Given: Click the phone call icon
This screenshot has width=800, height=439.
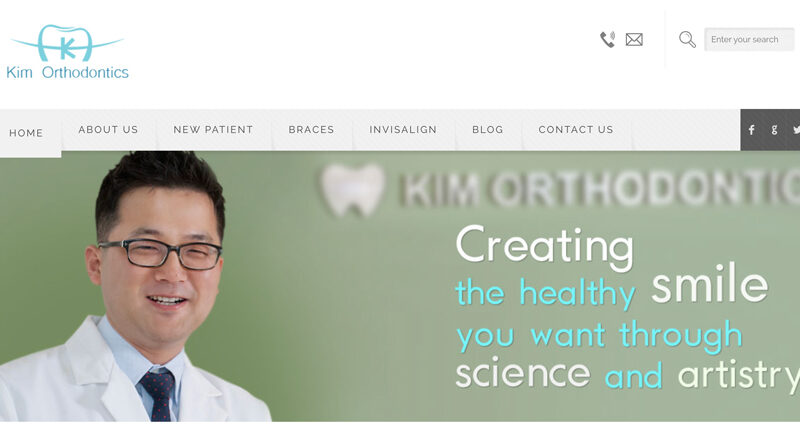Looking at the screenshot, I should (607, 39).
